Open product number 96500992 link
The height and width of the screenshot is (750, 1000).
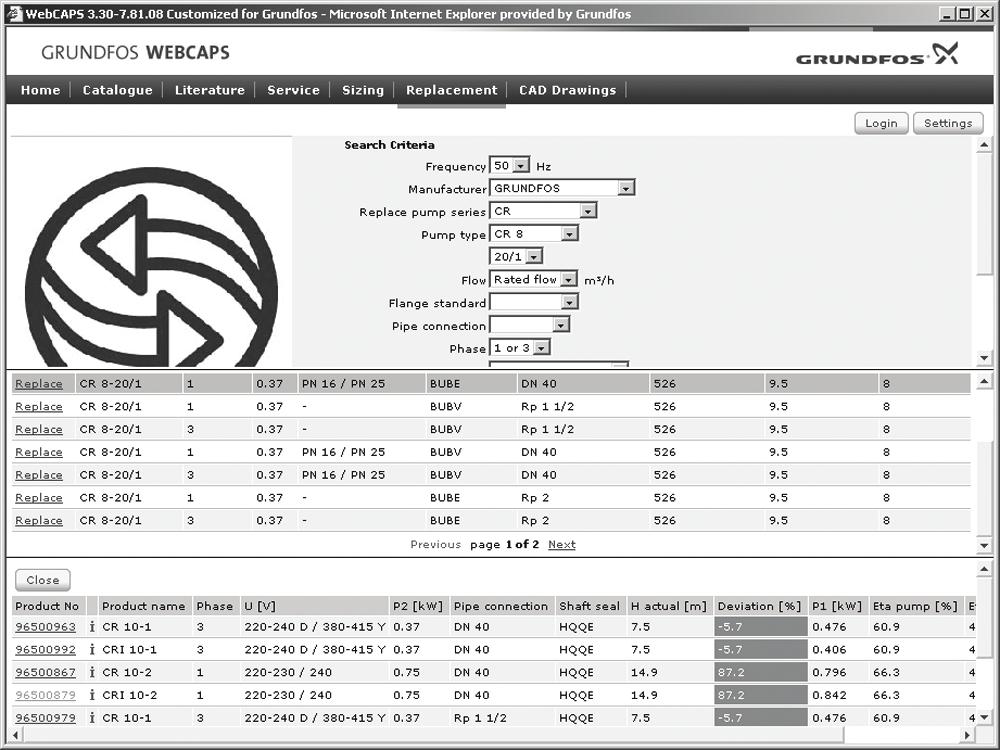click(45, 650)
